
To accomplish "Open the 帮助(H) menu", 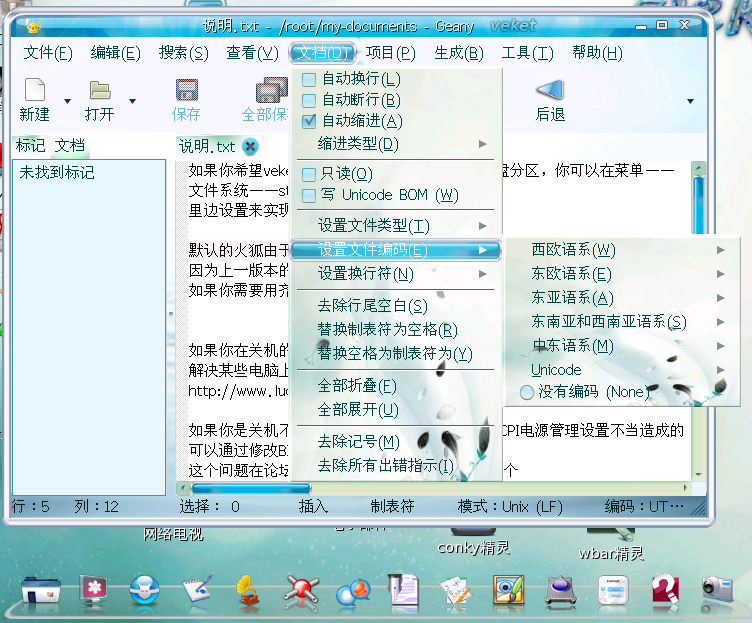I will point(597,53).
